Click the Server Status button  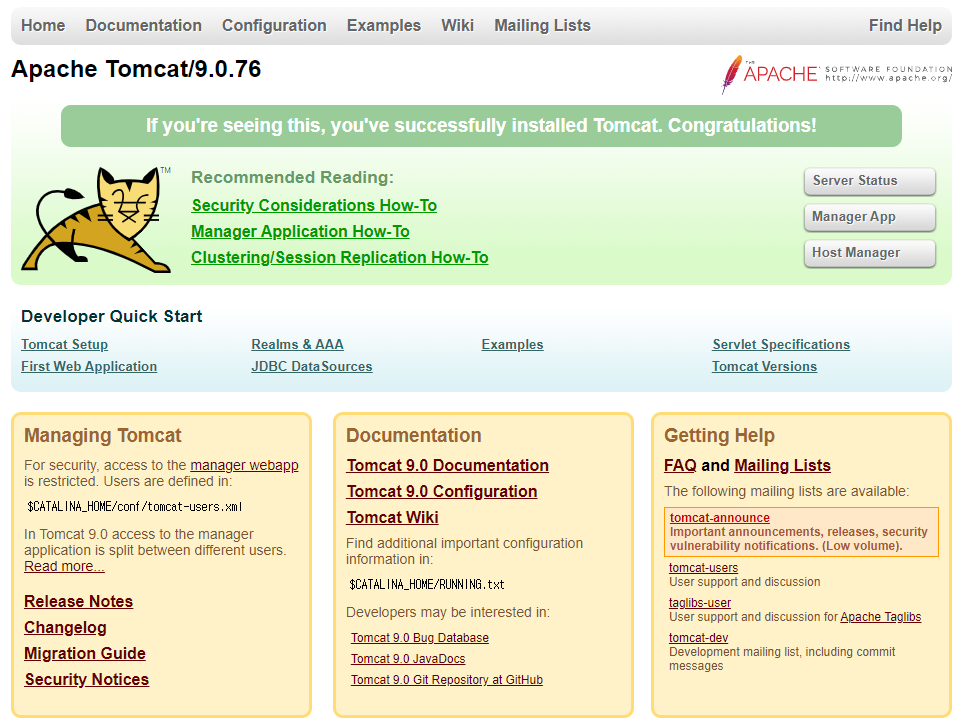[x=869, y=181]
